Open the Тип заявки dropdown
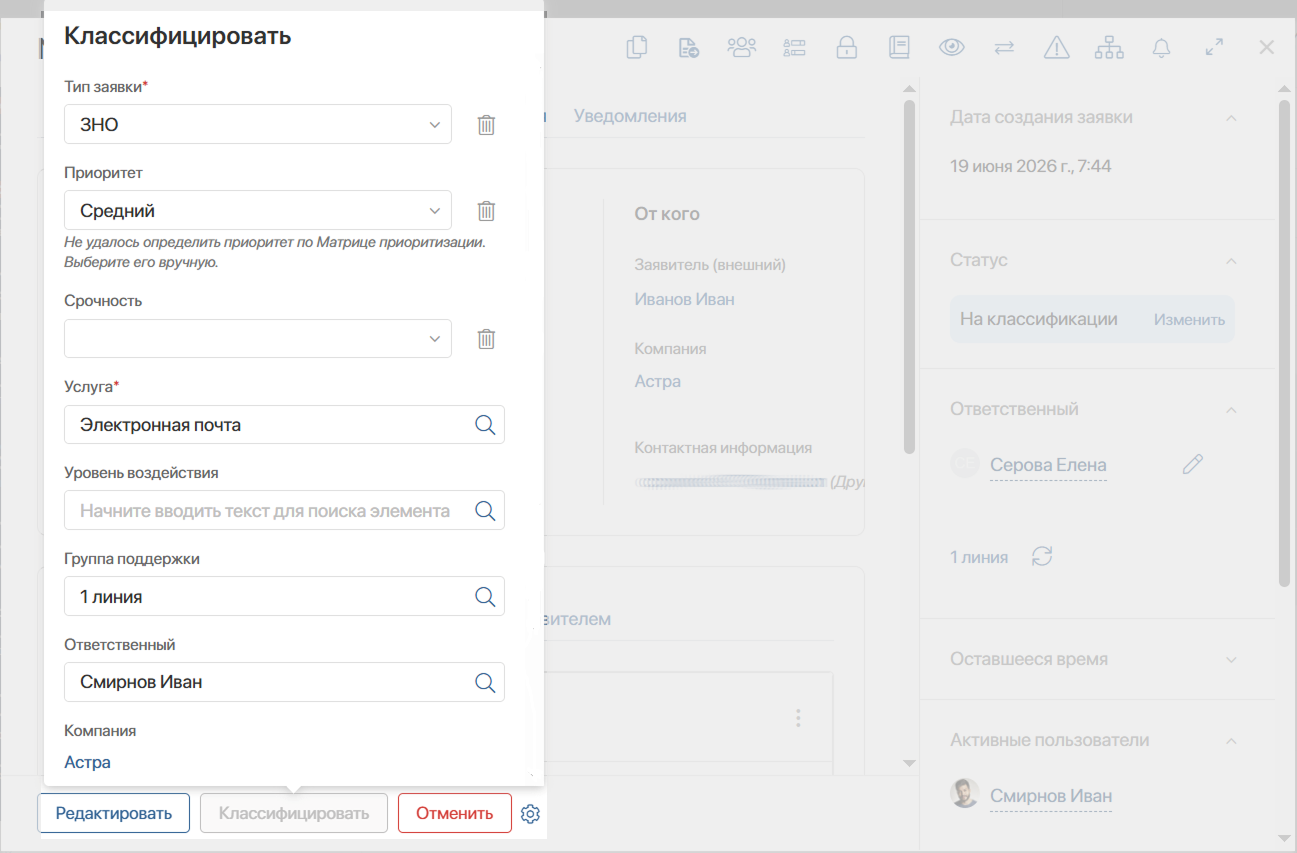Image resolution: width=1297 pixels, height=853 pixels. (258, 125)
